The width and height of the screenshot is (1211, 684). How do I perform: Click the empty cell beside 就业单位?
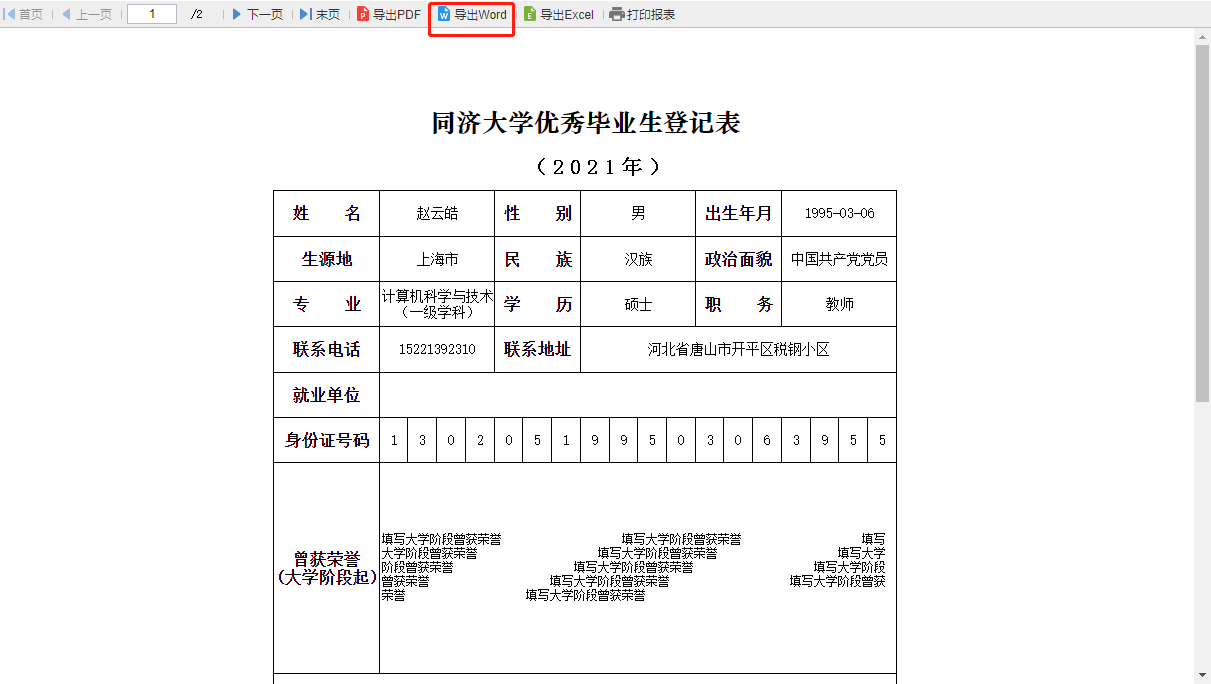637,395
